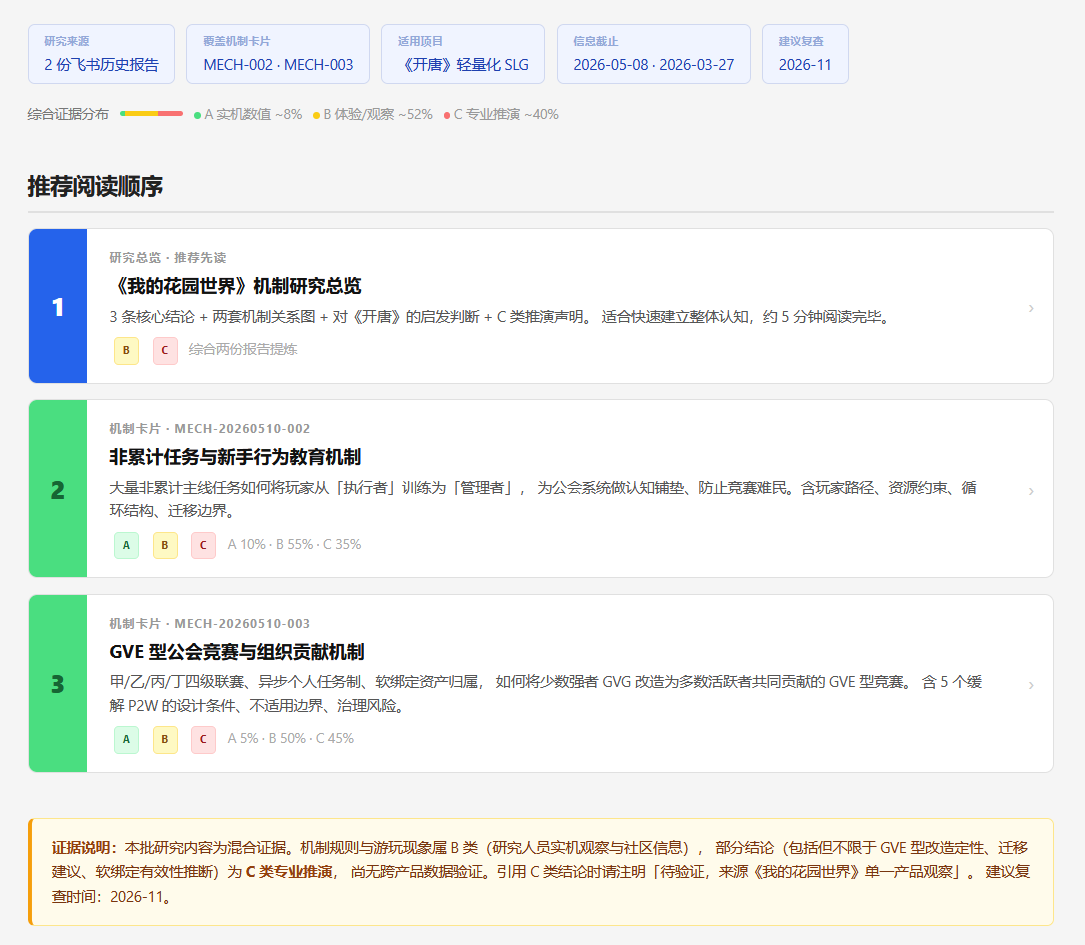Viewport: 1085px width, 945px height.
Task: Click A 10% · B 55% · C 35% text
Action: point(295,544)
